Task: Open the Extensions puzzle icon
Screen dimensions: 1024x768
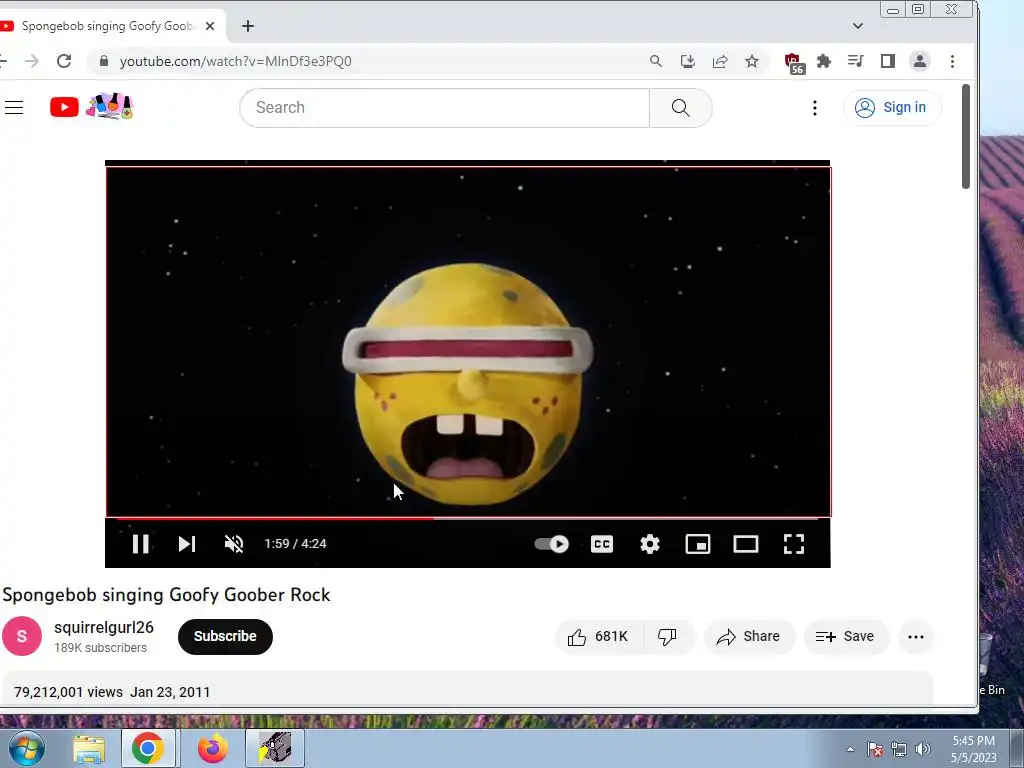Action: [x=824, y=61]
